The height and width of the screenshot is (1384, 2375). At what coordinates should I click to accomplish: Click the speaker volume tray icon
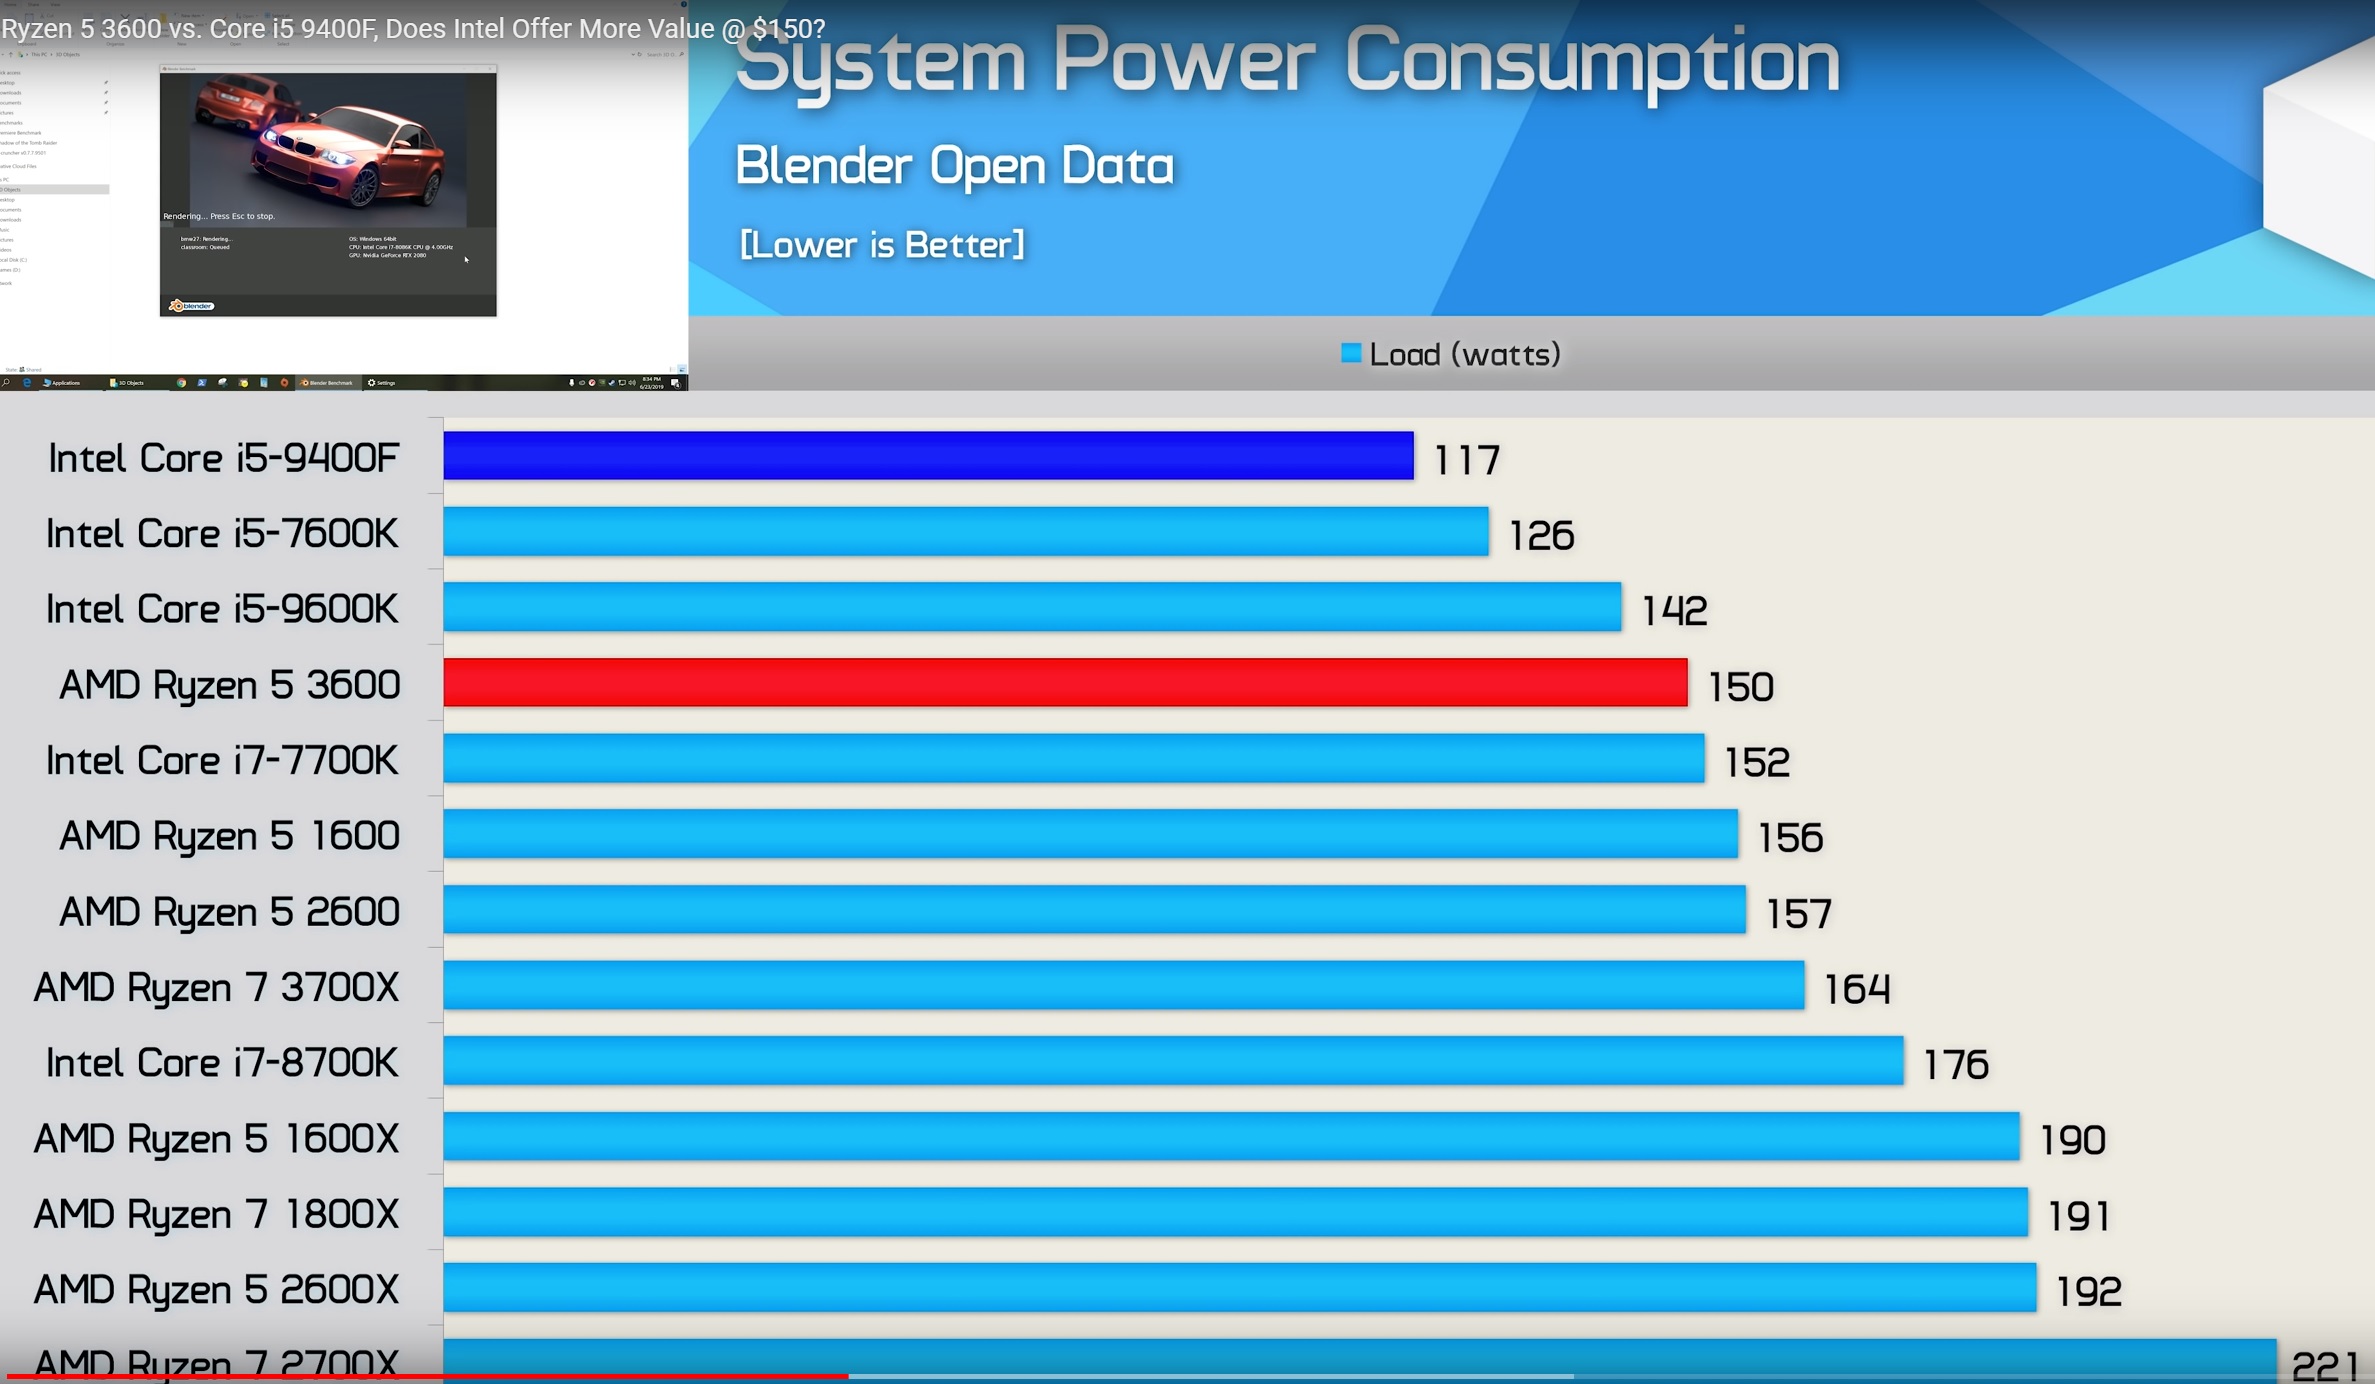[632, 383]
